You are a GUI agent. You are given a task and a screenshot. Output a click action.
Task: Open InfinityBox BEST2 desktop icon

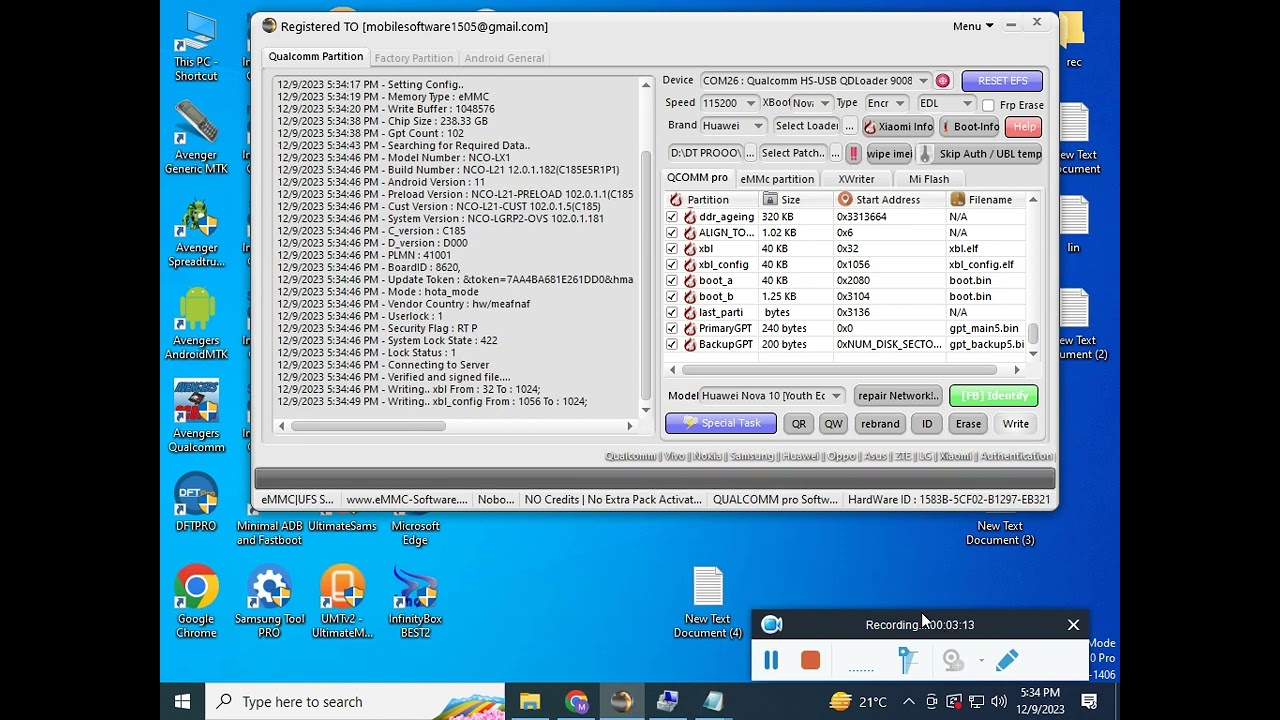415,602
